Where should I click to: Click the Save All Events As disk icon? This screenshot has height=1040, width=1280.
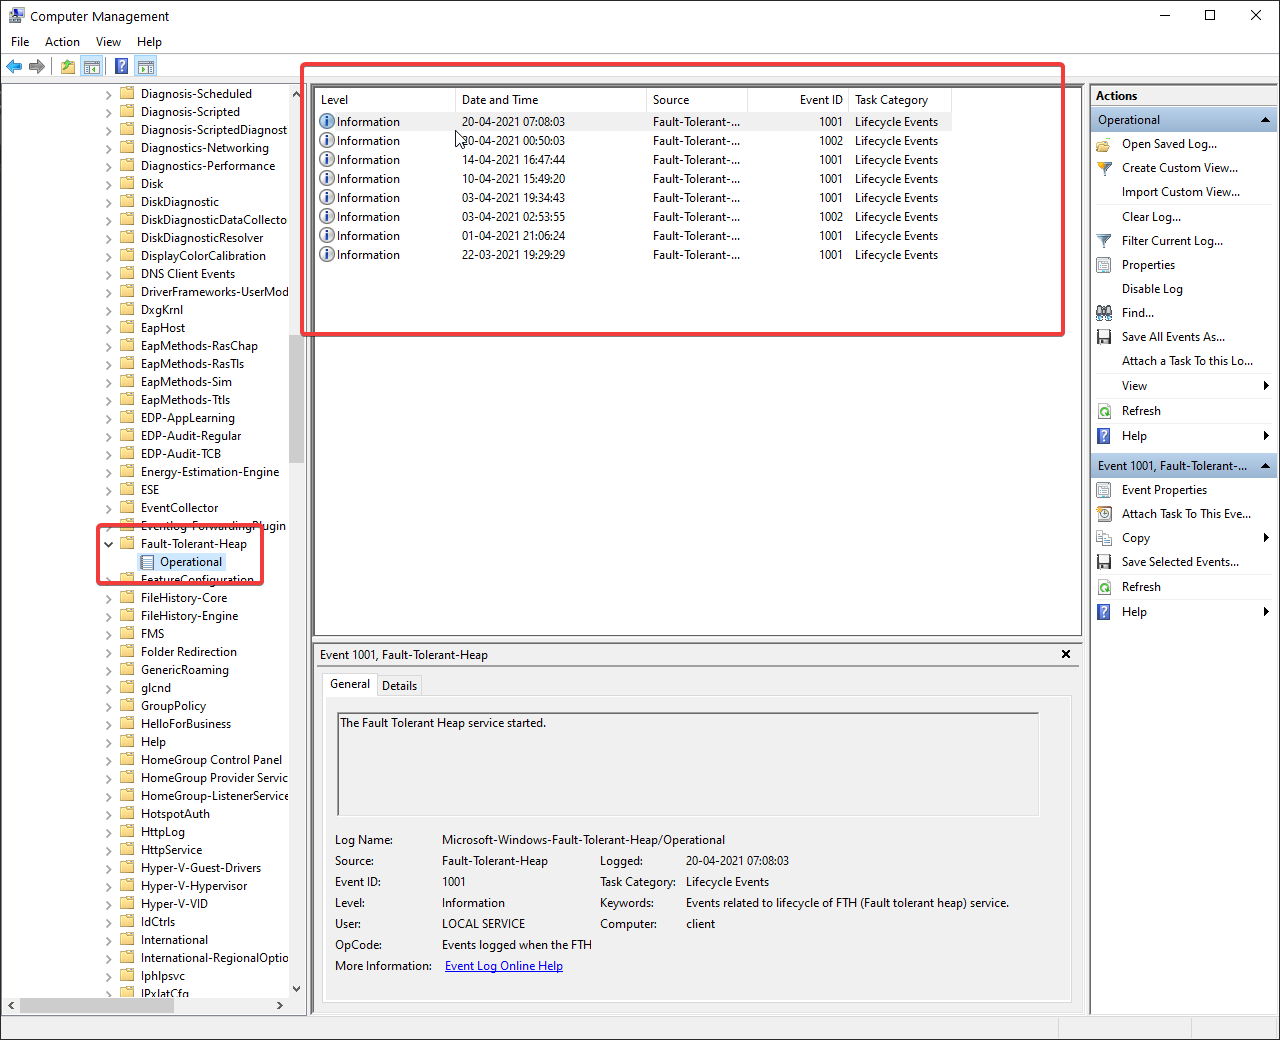point(1104,337)
